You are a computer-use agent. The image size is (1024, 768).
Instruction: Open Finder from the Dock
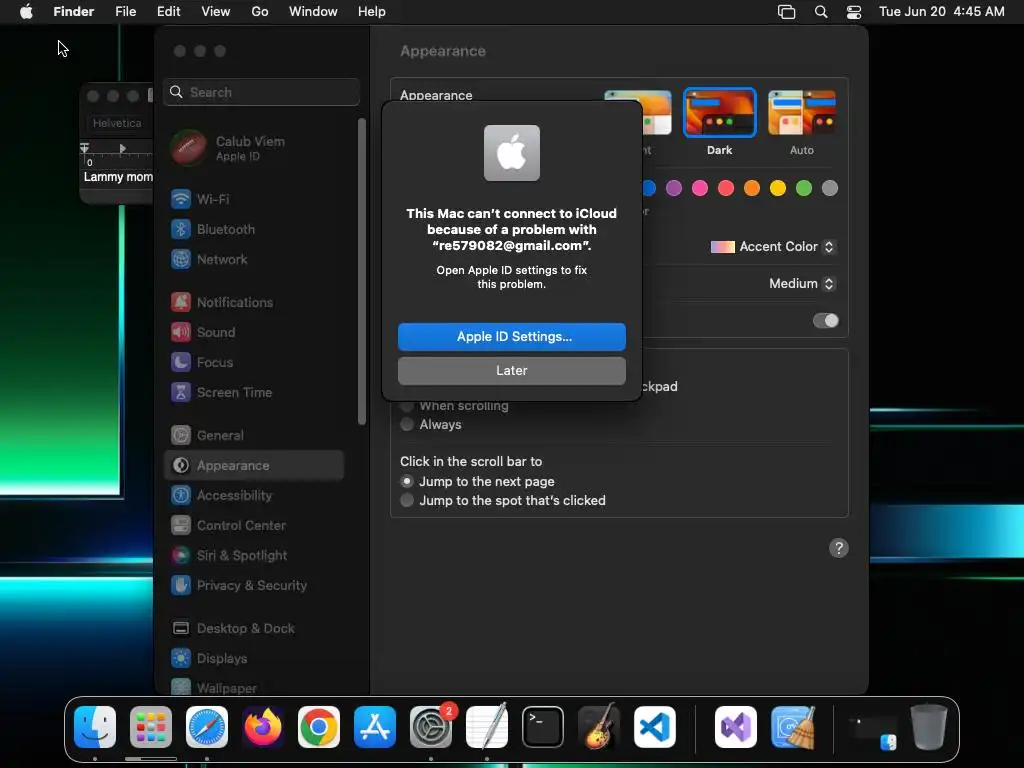pyautogui.click(x=95, y=727)
